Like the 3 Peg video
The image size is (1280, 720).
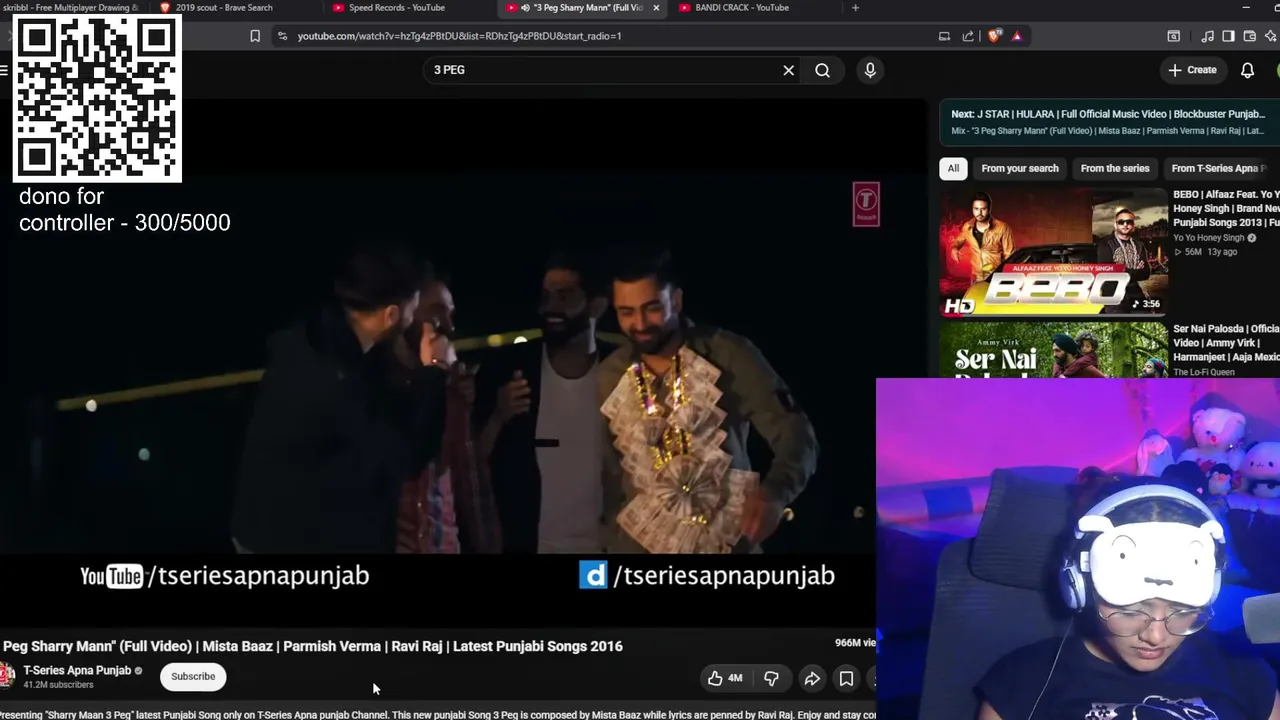tap(725, 678)
